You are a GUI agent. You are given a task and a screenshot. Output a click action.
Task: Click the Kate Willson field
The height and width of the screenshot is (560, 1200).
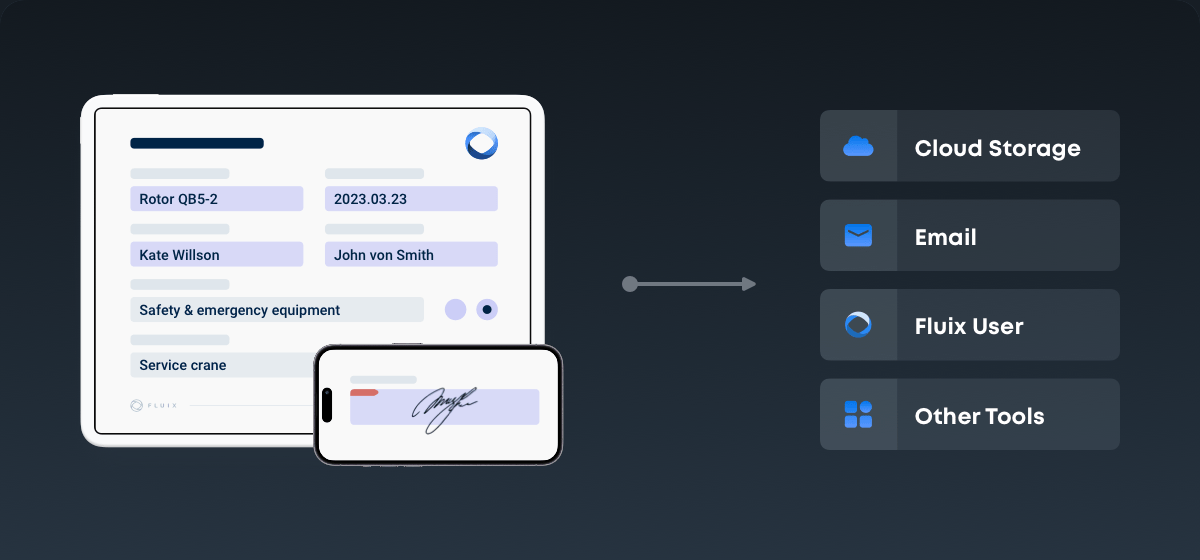216,254
